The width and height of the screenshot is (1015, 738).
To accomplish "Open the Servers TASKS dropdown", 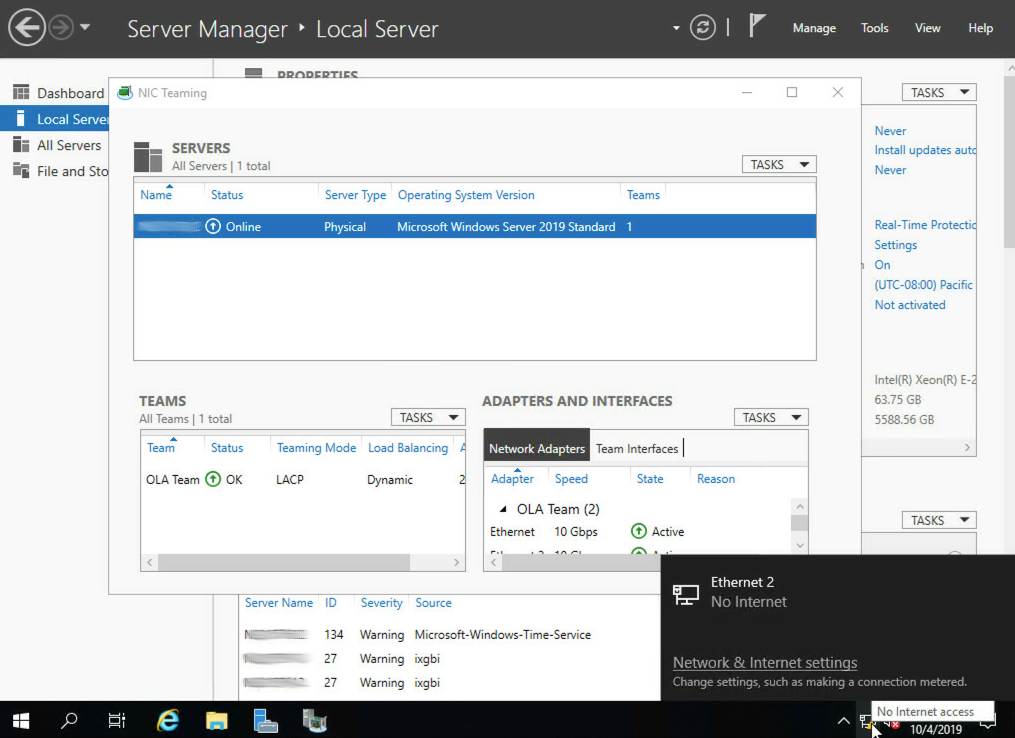I will pyautogui.click(x=779, y=165).
